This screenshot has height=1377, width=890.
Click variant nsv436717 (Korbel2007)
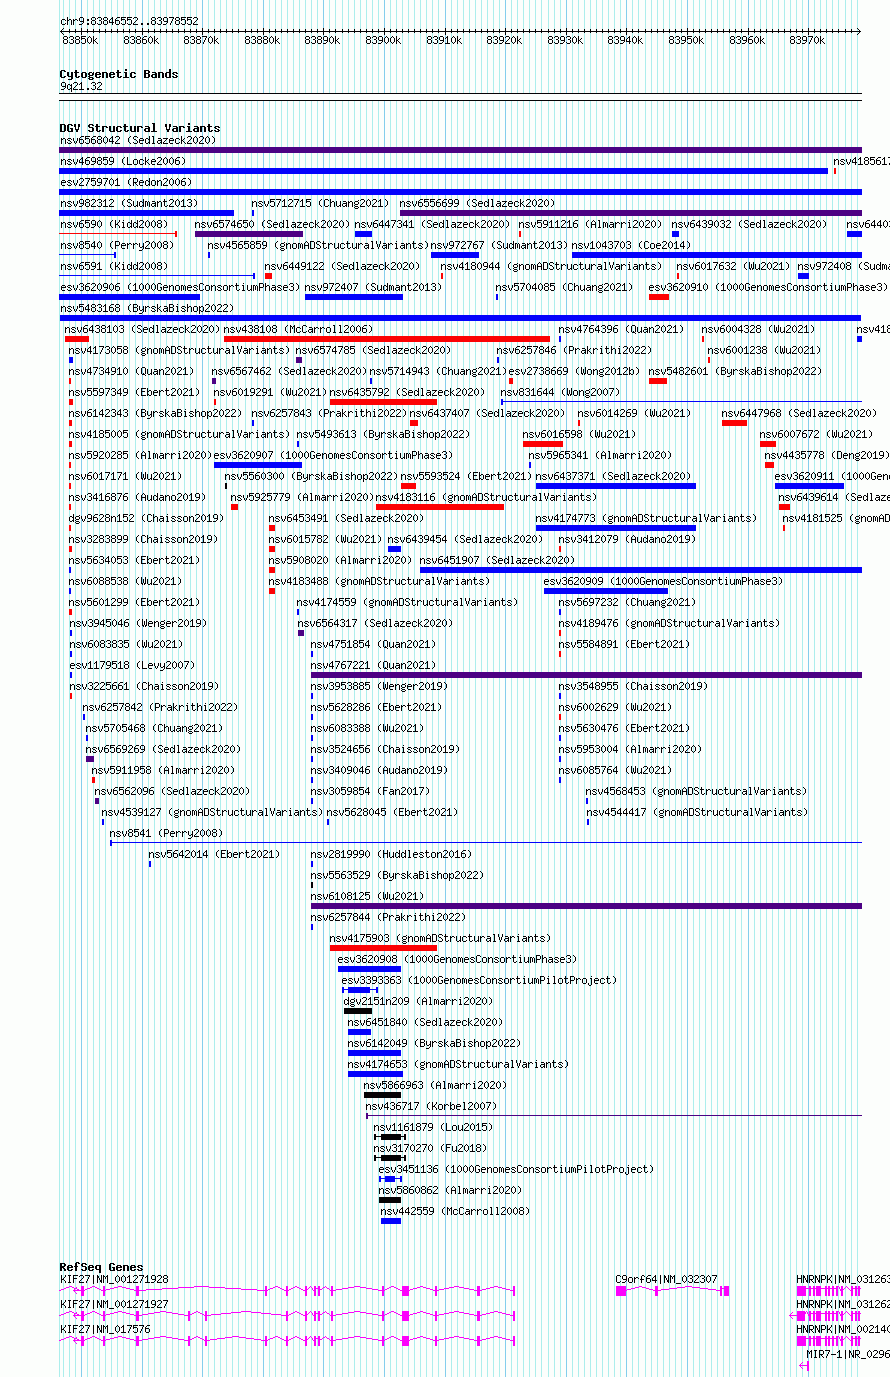coord(430,1106)
